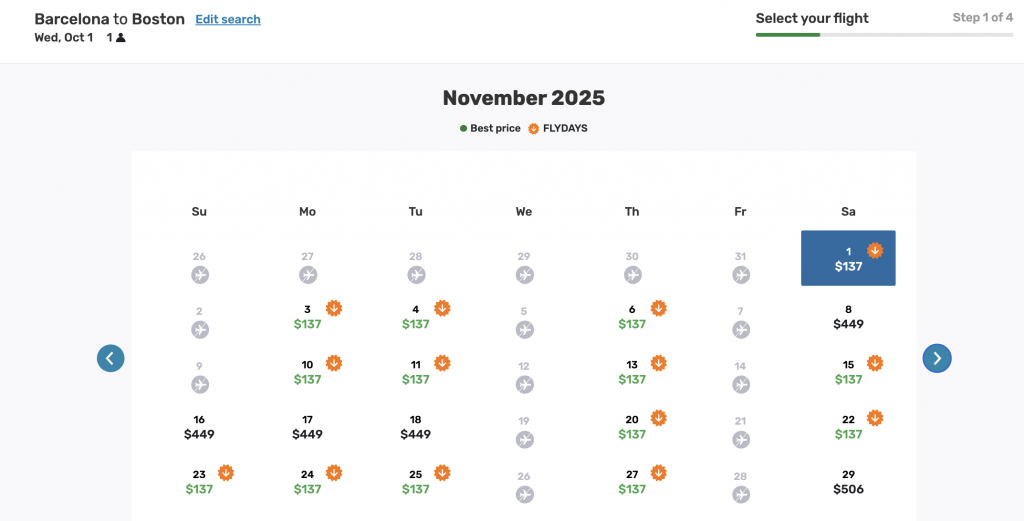Select November 25 at $137
This screenshot has width=1024, height=521.
point(415,482)
